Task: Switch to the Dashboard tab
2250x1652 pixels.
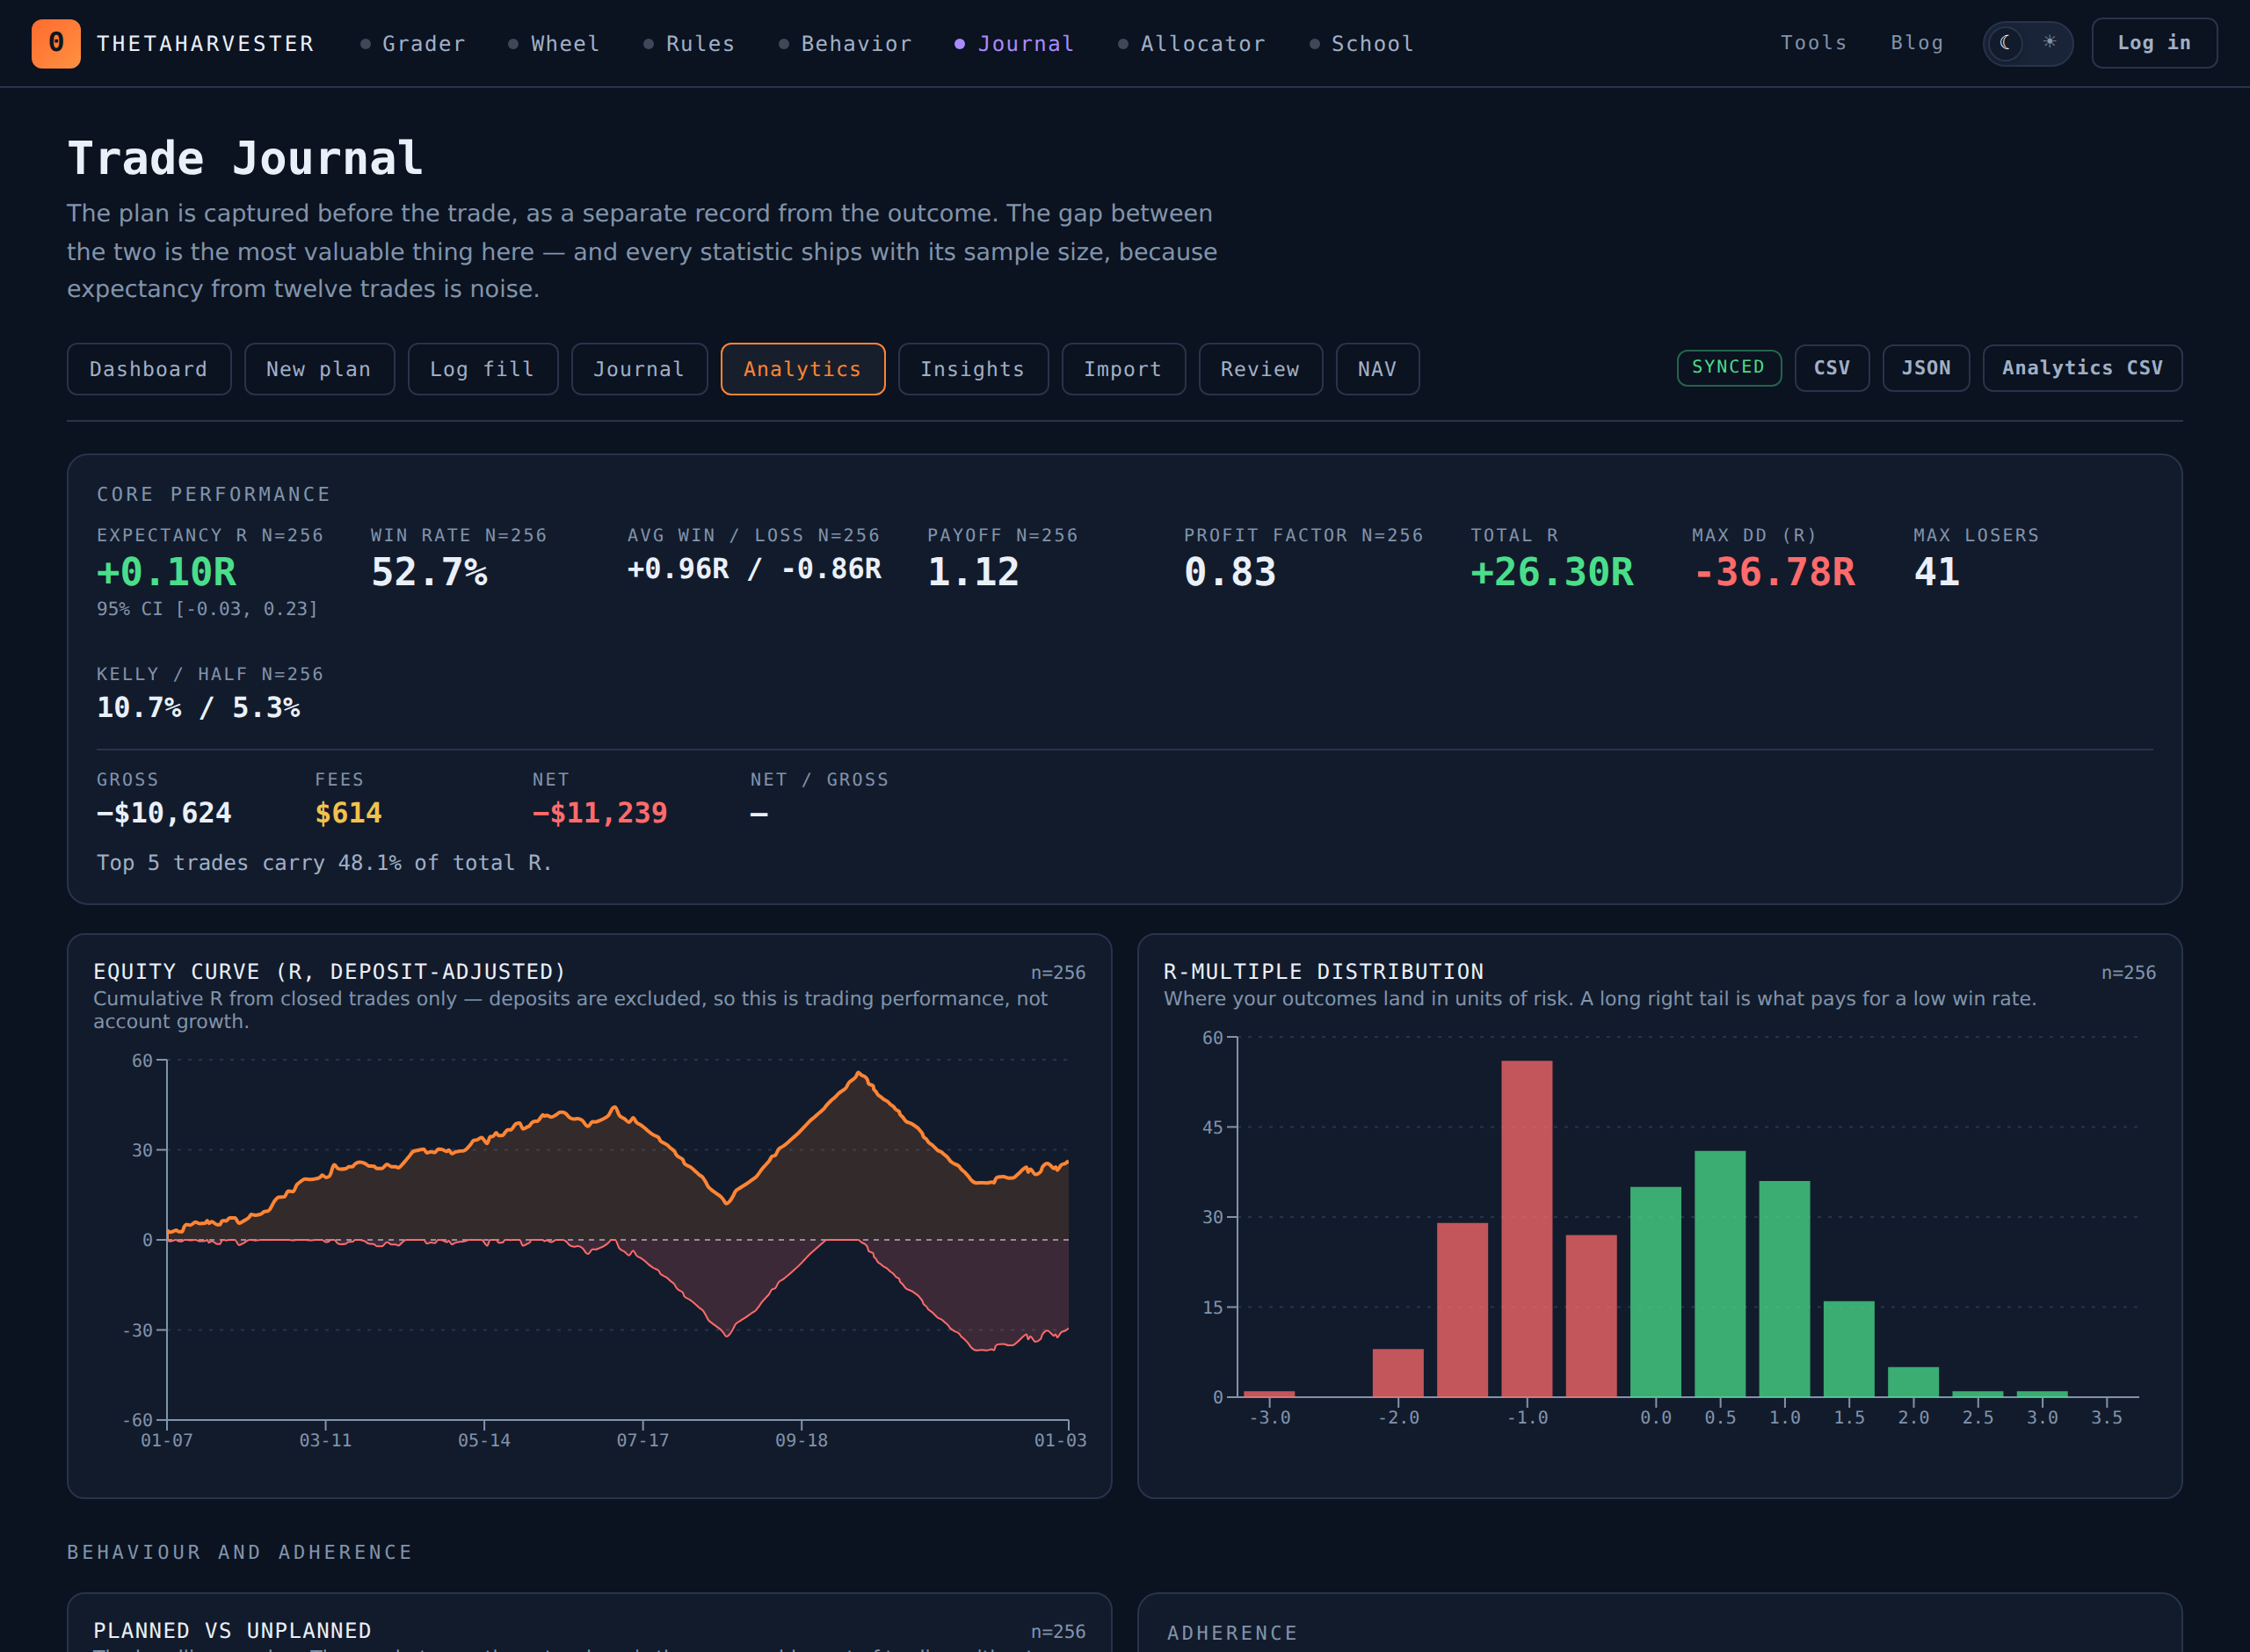Action: pos(149,369)
